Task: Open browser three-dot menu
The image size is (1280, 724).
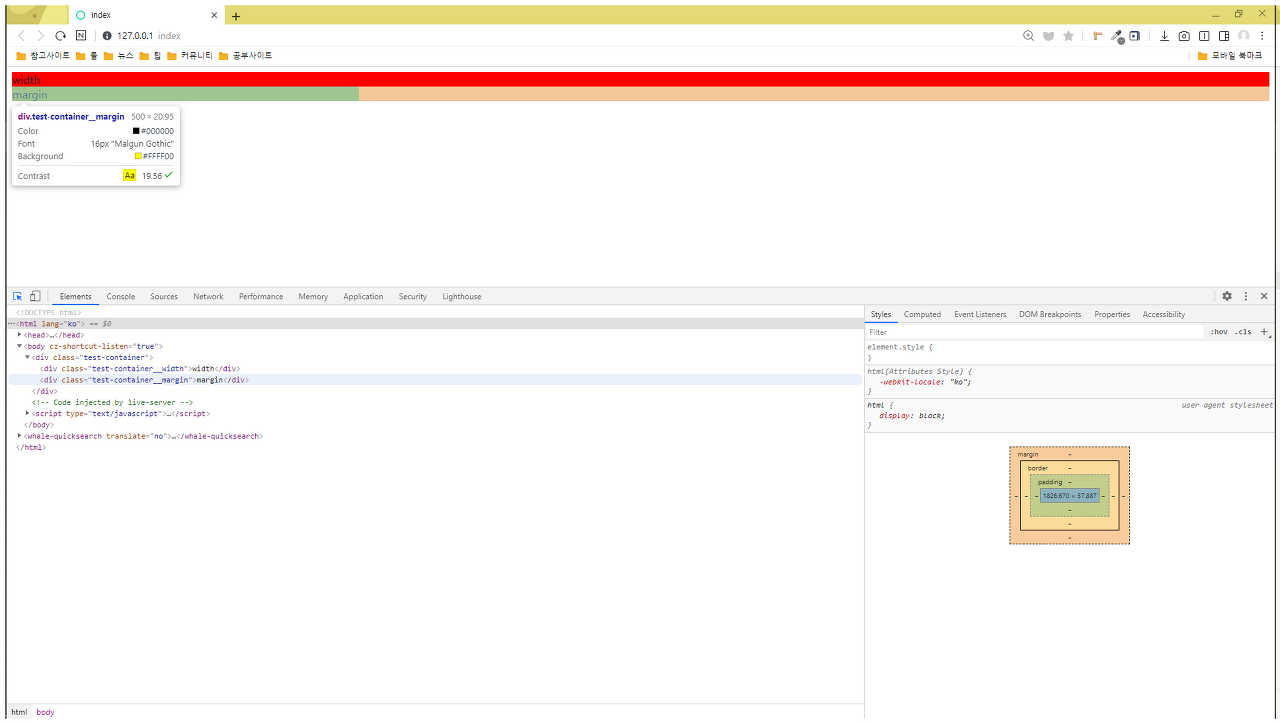Action: click(1262, 36)
